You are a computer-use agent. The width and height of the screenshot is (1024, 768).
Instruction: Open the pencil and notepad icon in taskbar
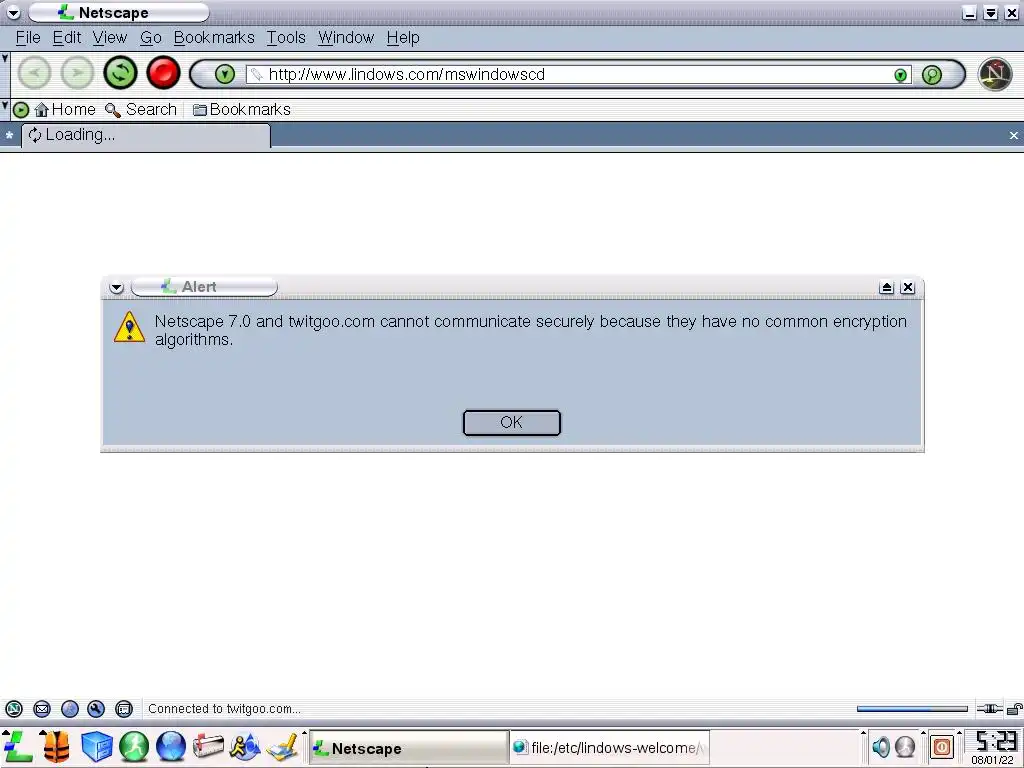pos(282,748)
